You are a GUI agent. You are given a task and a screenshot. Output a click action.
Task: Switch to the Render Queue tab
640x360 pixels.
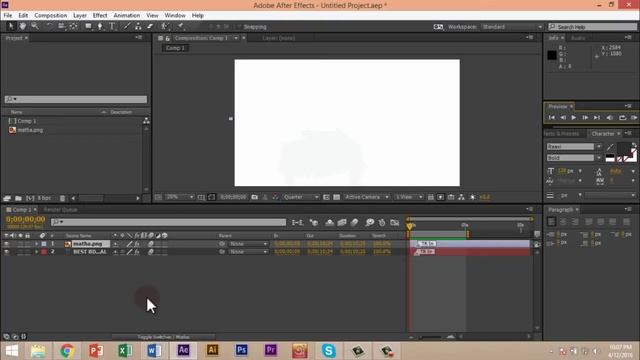[60, 210]
